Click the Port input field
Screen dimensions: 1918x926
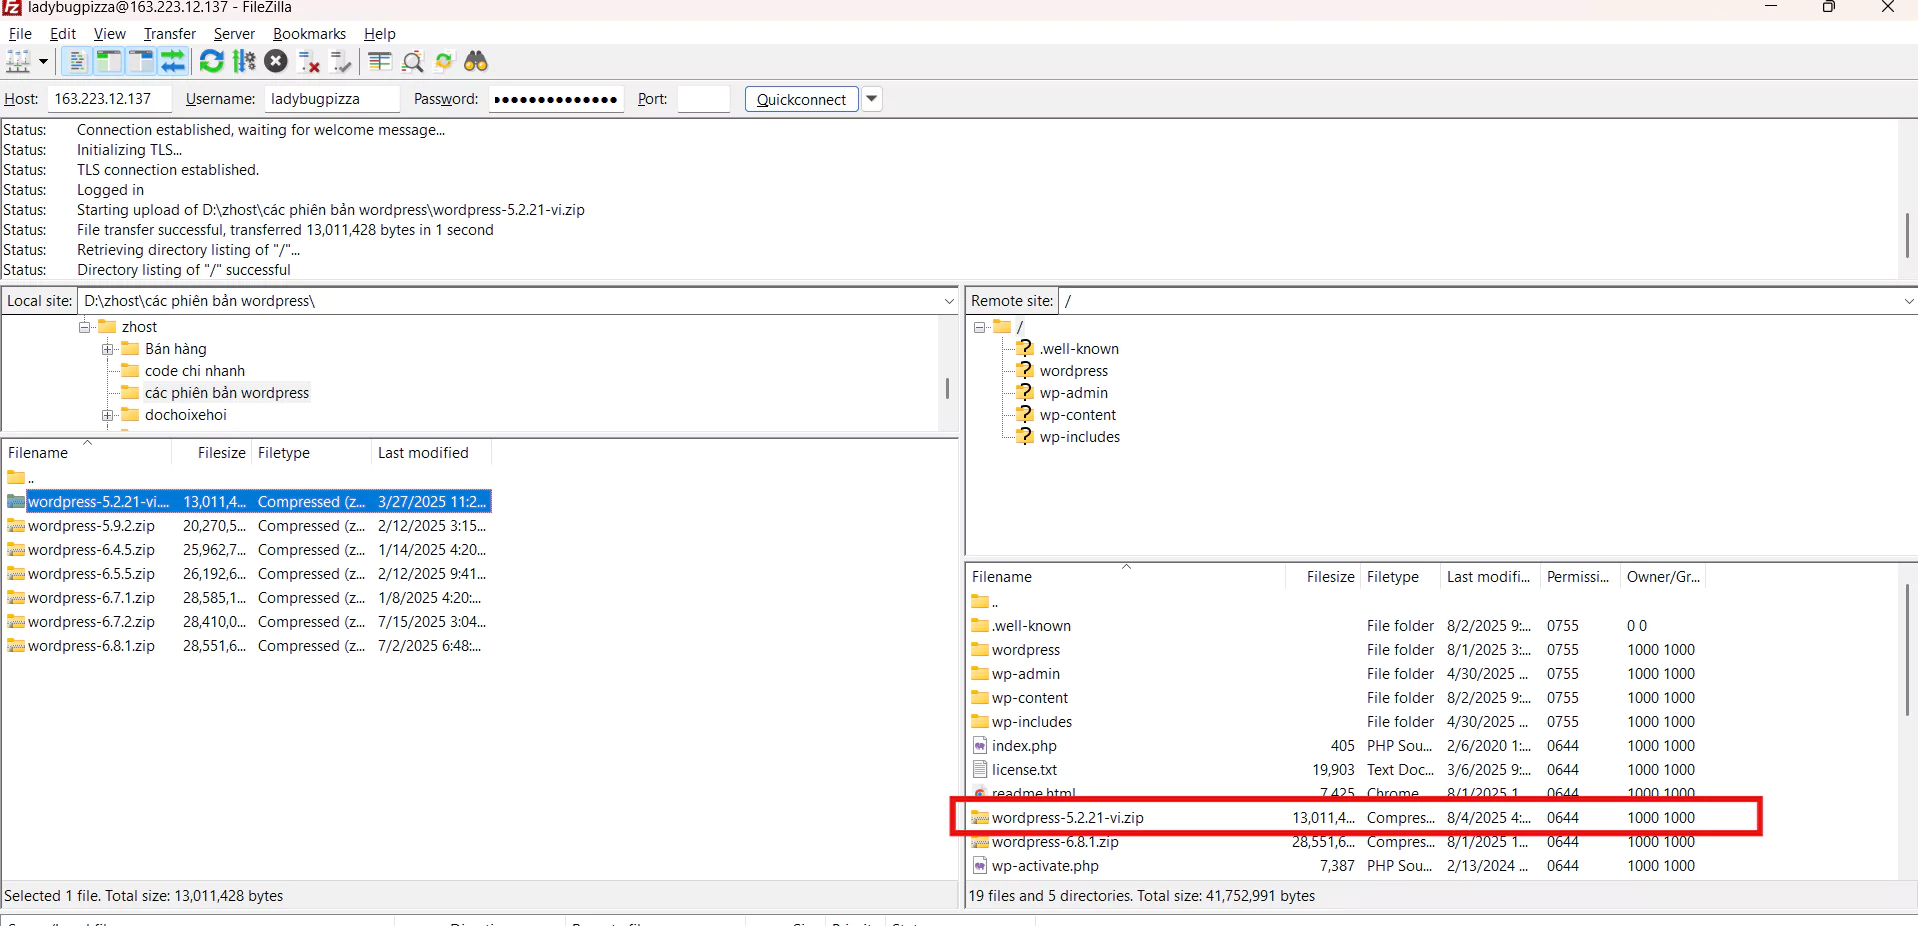click(x=703, y=99)
